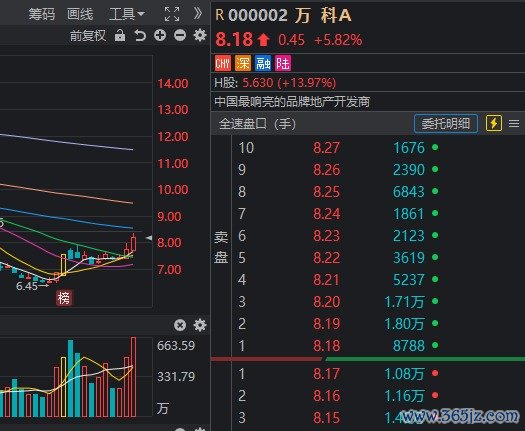
Task: Click the CNY currency badge
Action: (x=223, y=63)
